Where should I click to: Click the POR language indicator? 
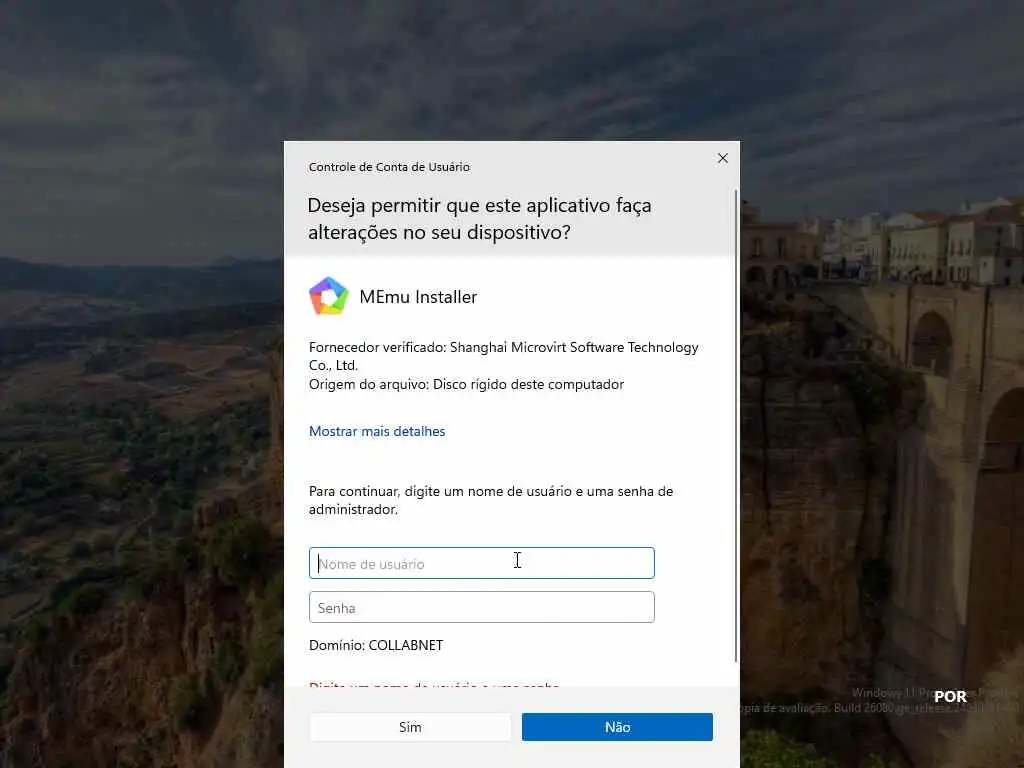pos(950,697)
